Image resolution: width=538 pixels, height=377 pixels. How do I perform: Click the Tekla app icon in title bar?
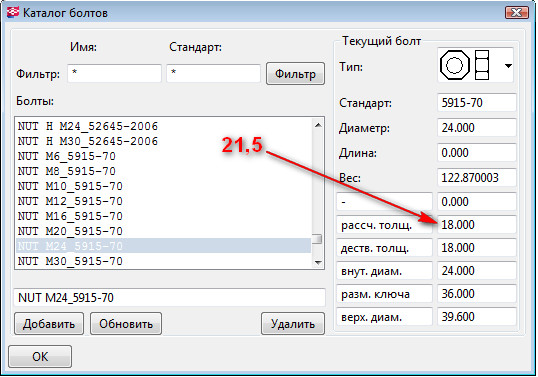(x=13, y=12)
